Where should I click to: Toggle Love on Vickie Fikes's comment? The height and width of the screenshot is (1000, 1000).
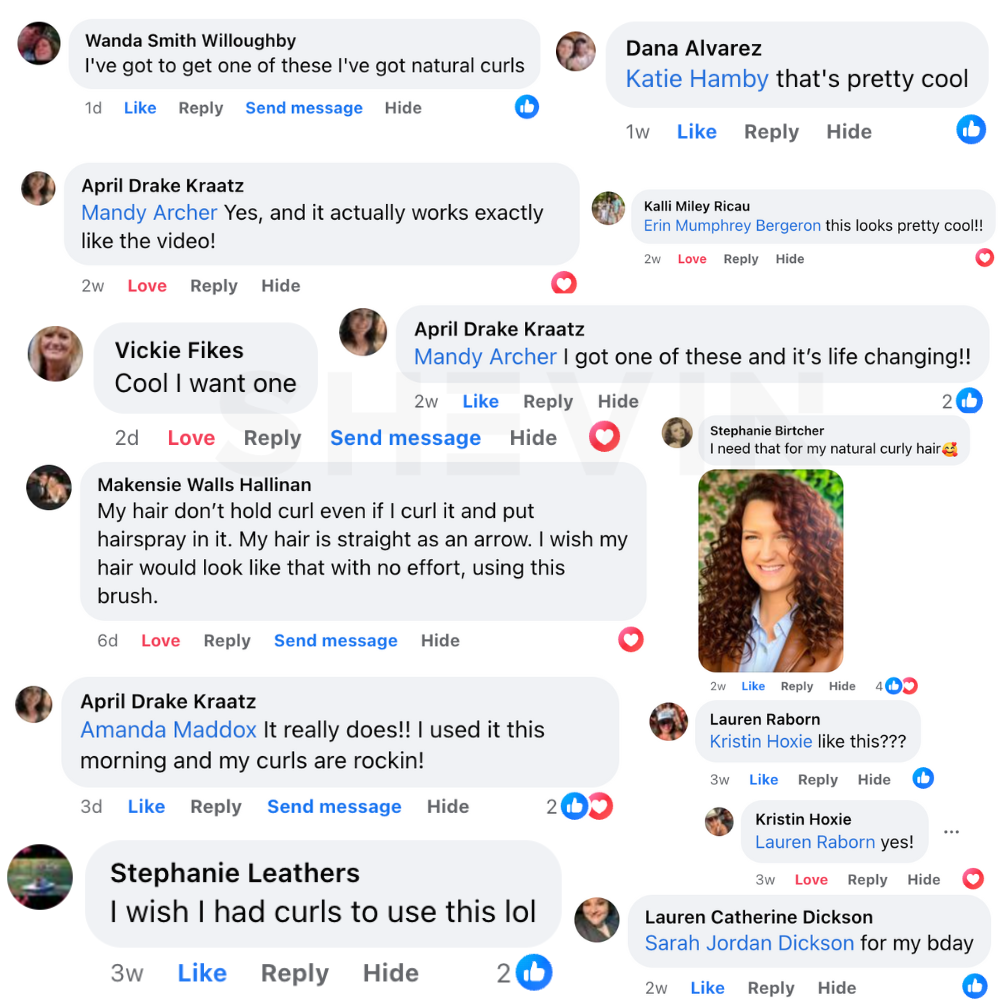click(191, 438)
